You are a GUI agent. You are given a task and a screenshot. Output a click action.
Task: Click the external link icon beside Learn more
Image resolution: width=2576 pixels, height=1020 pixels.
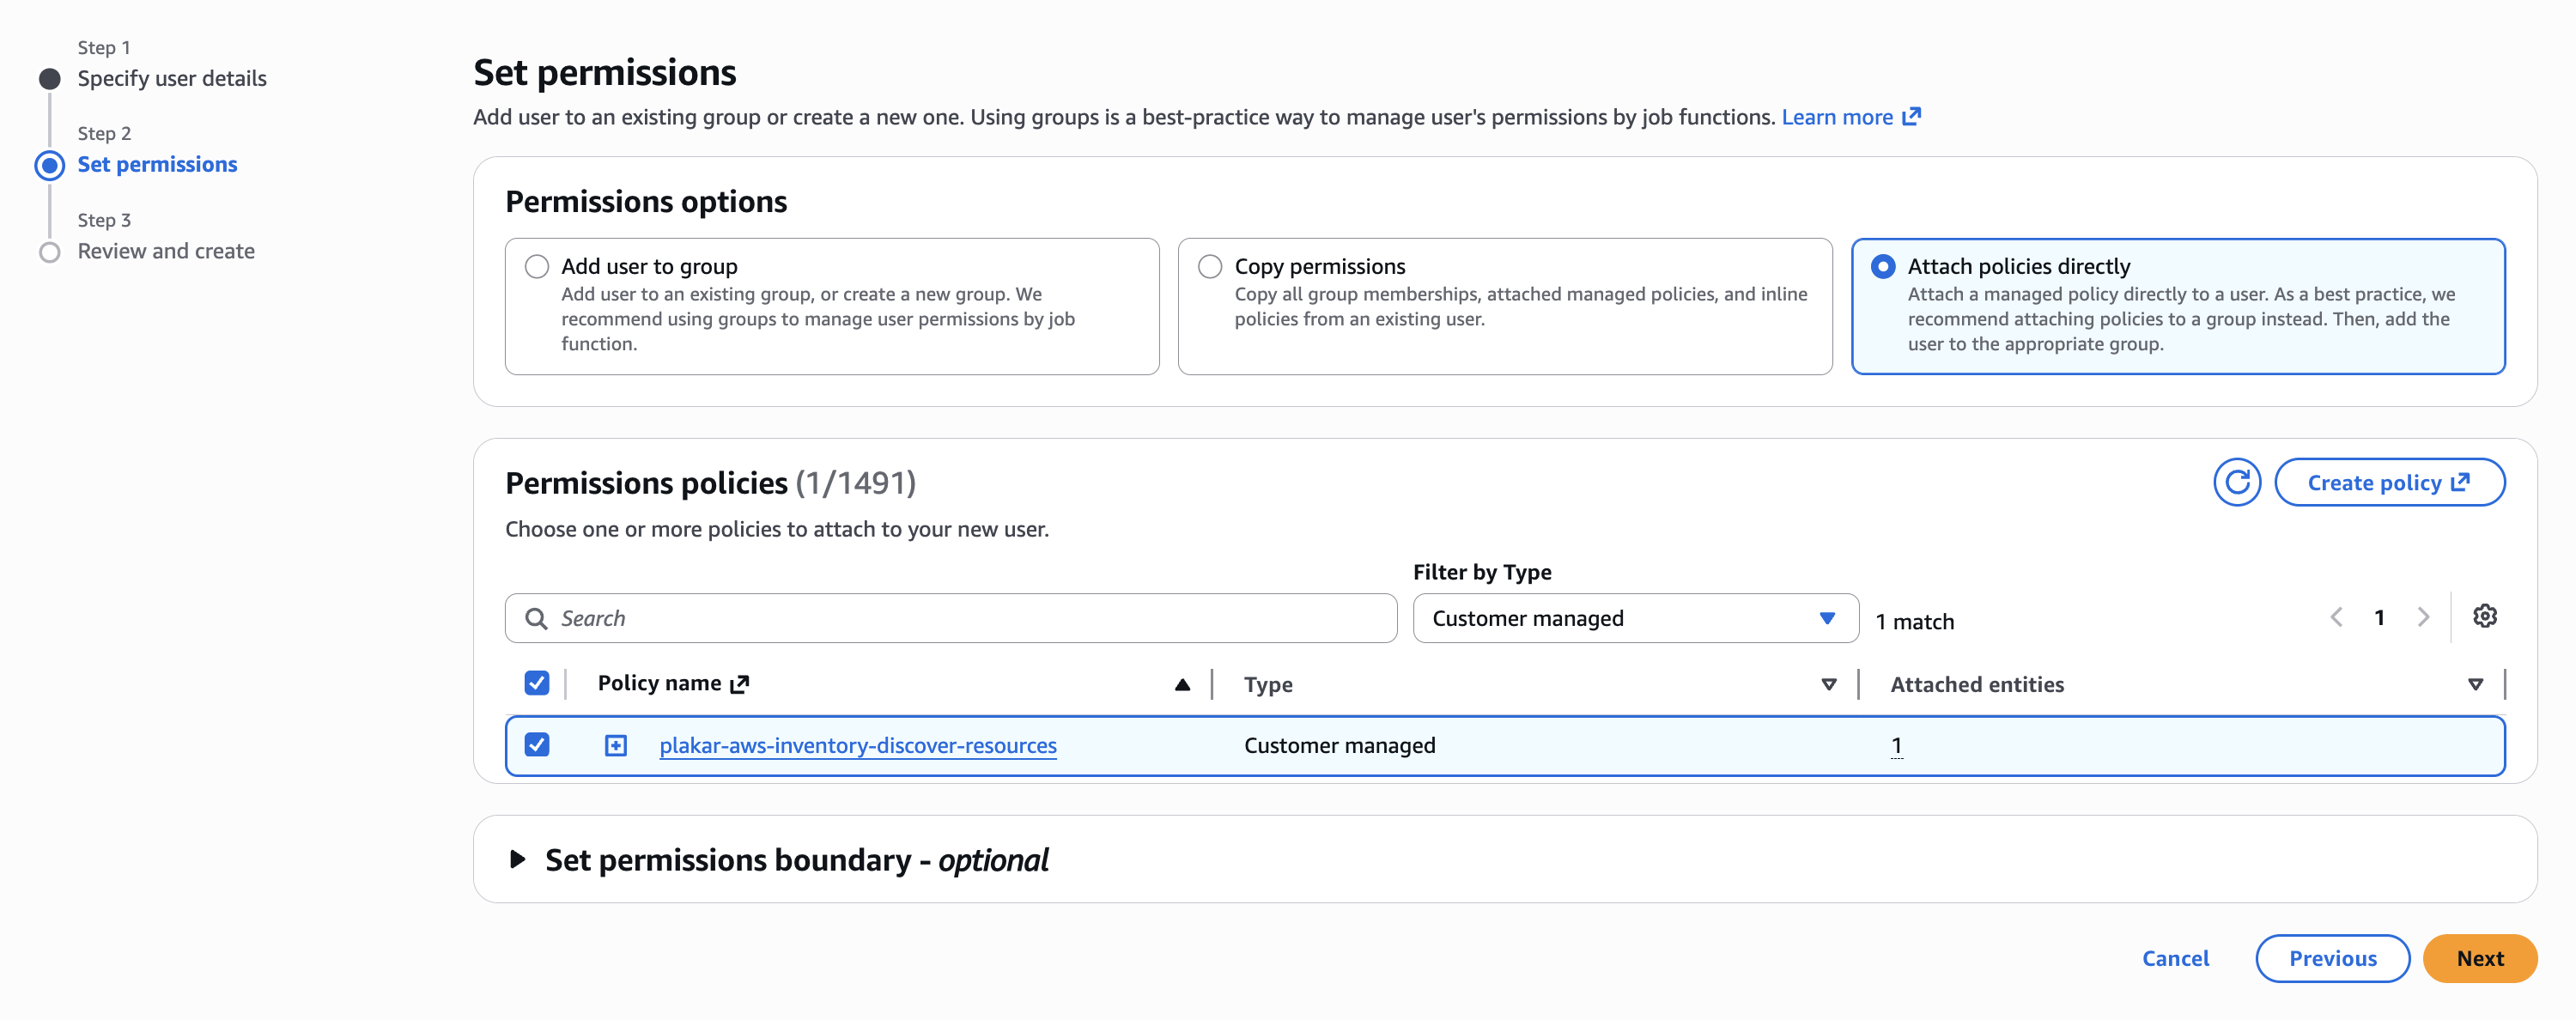coord(1911,117)
